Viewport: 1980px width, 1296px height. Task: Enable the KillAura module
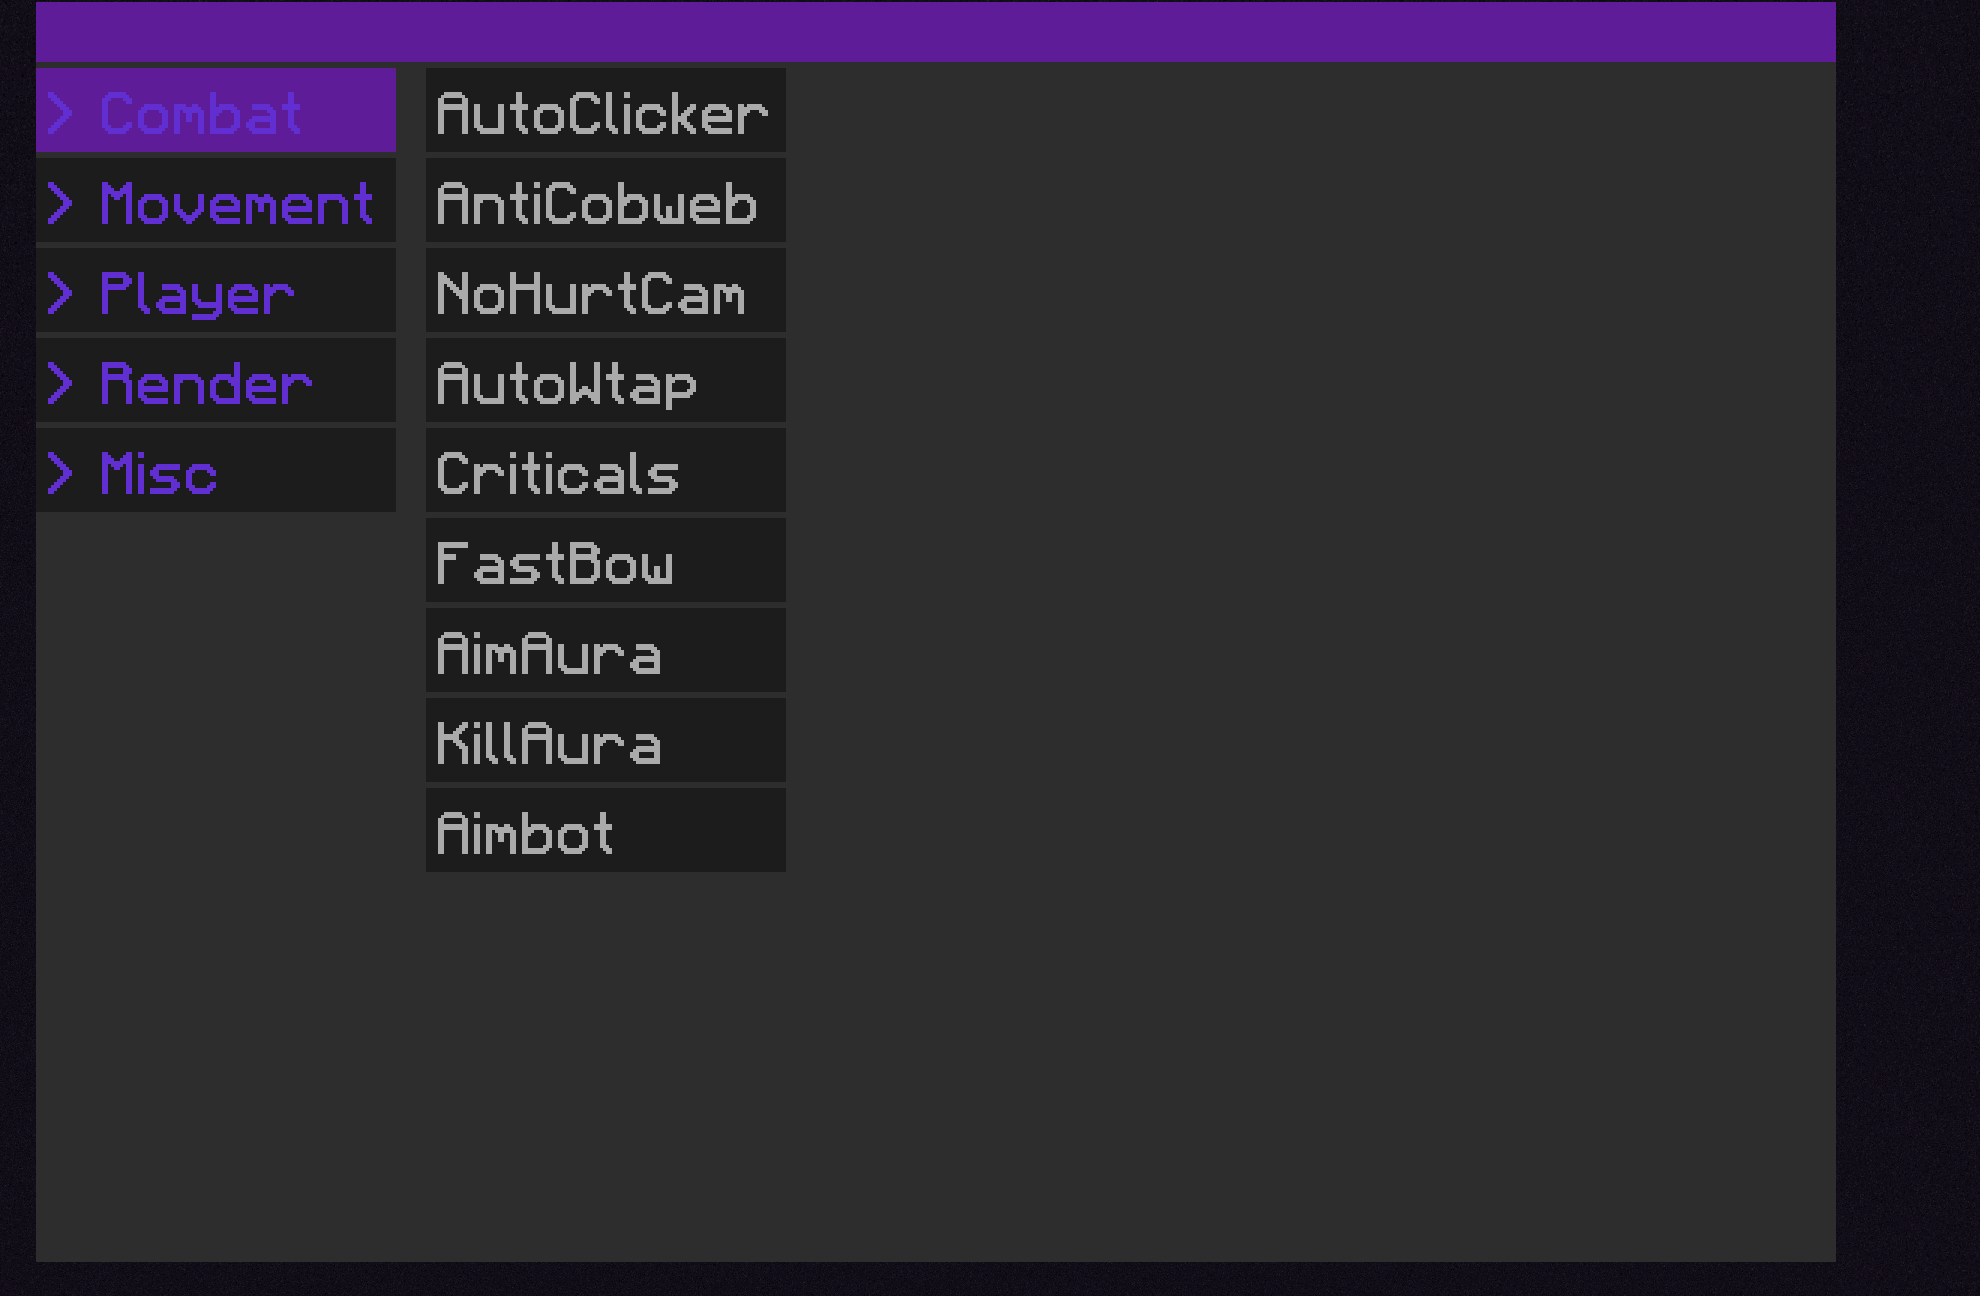606,740
